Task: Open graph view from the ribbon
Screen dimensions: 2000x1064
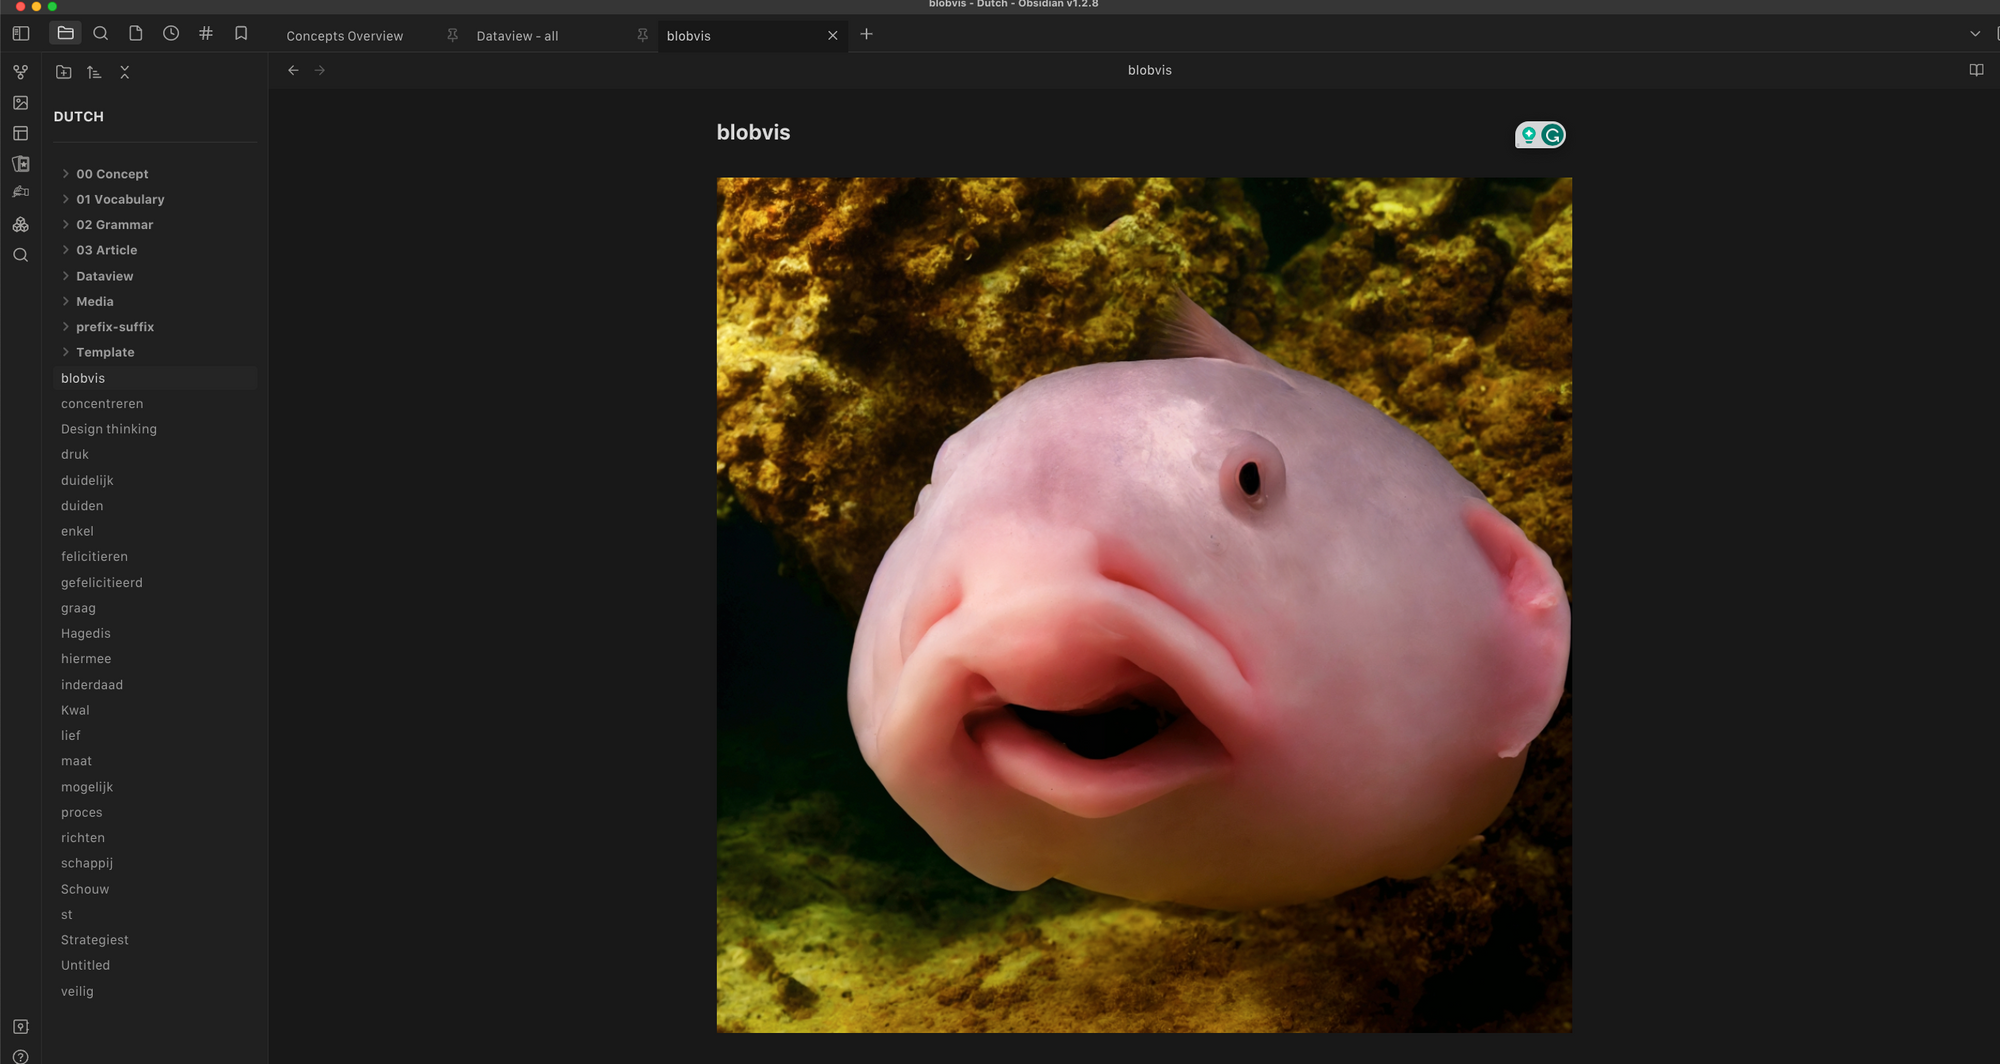Action: tap(20, 72)
